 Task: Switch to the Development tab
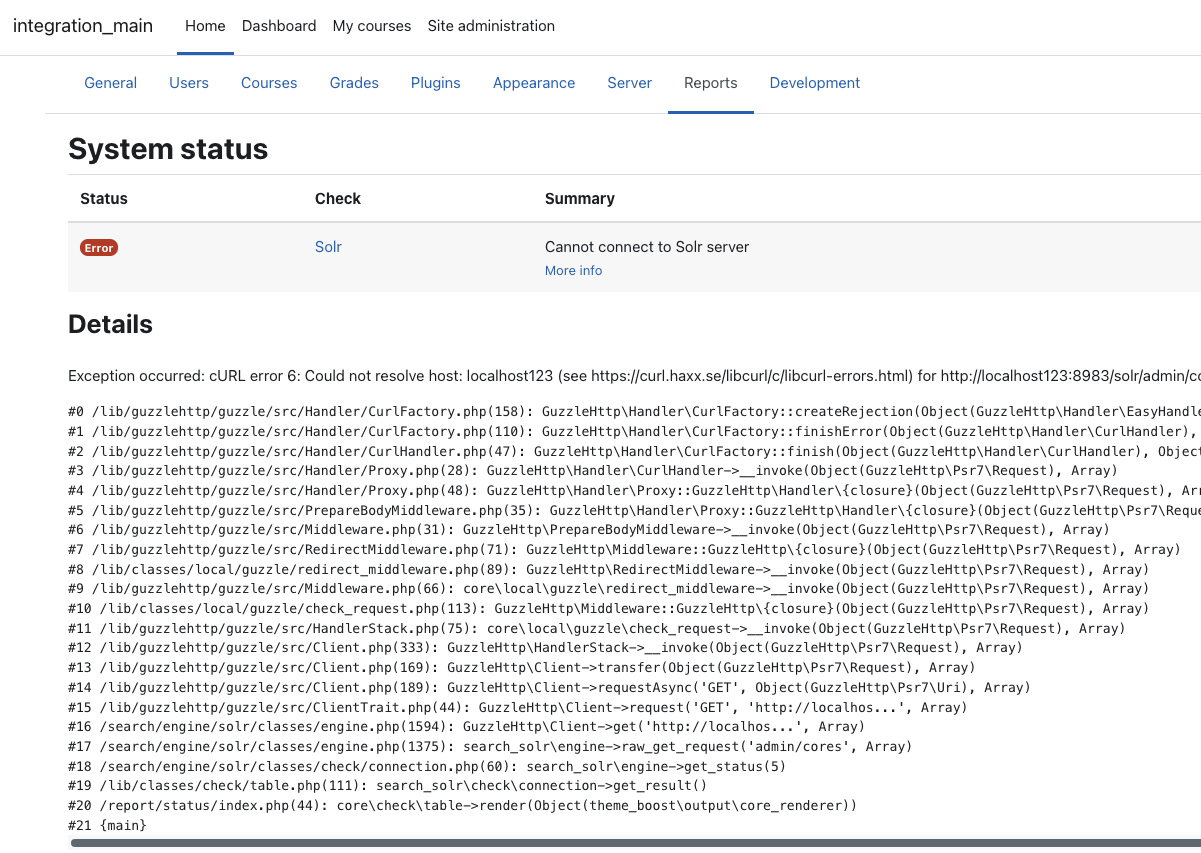pyautogui.click(x=815, y=83)
